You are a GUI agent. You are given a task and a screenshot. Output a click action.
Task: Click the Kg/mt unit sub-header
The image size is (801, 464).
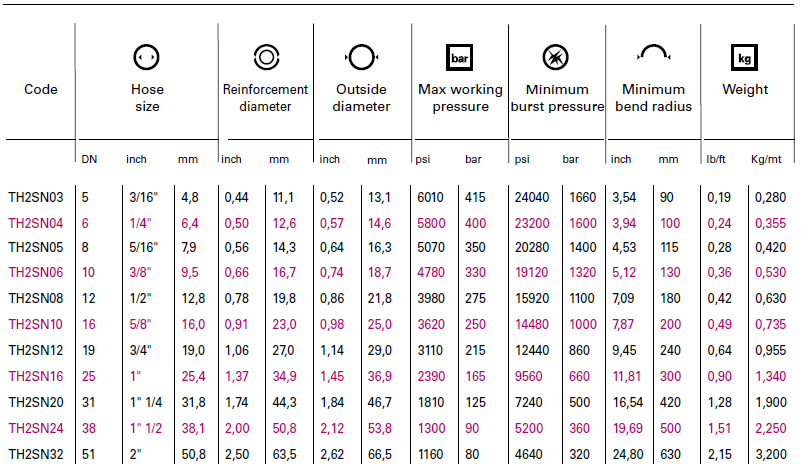[766, 159]
